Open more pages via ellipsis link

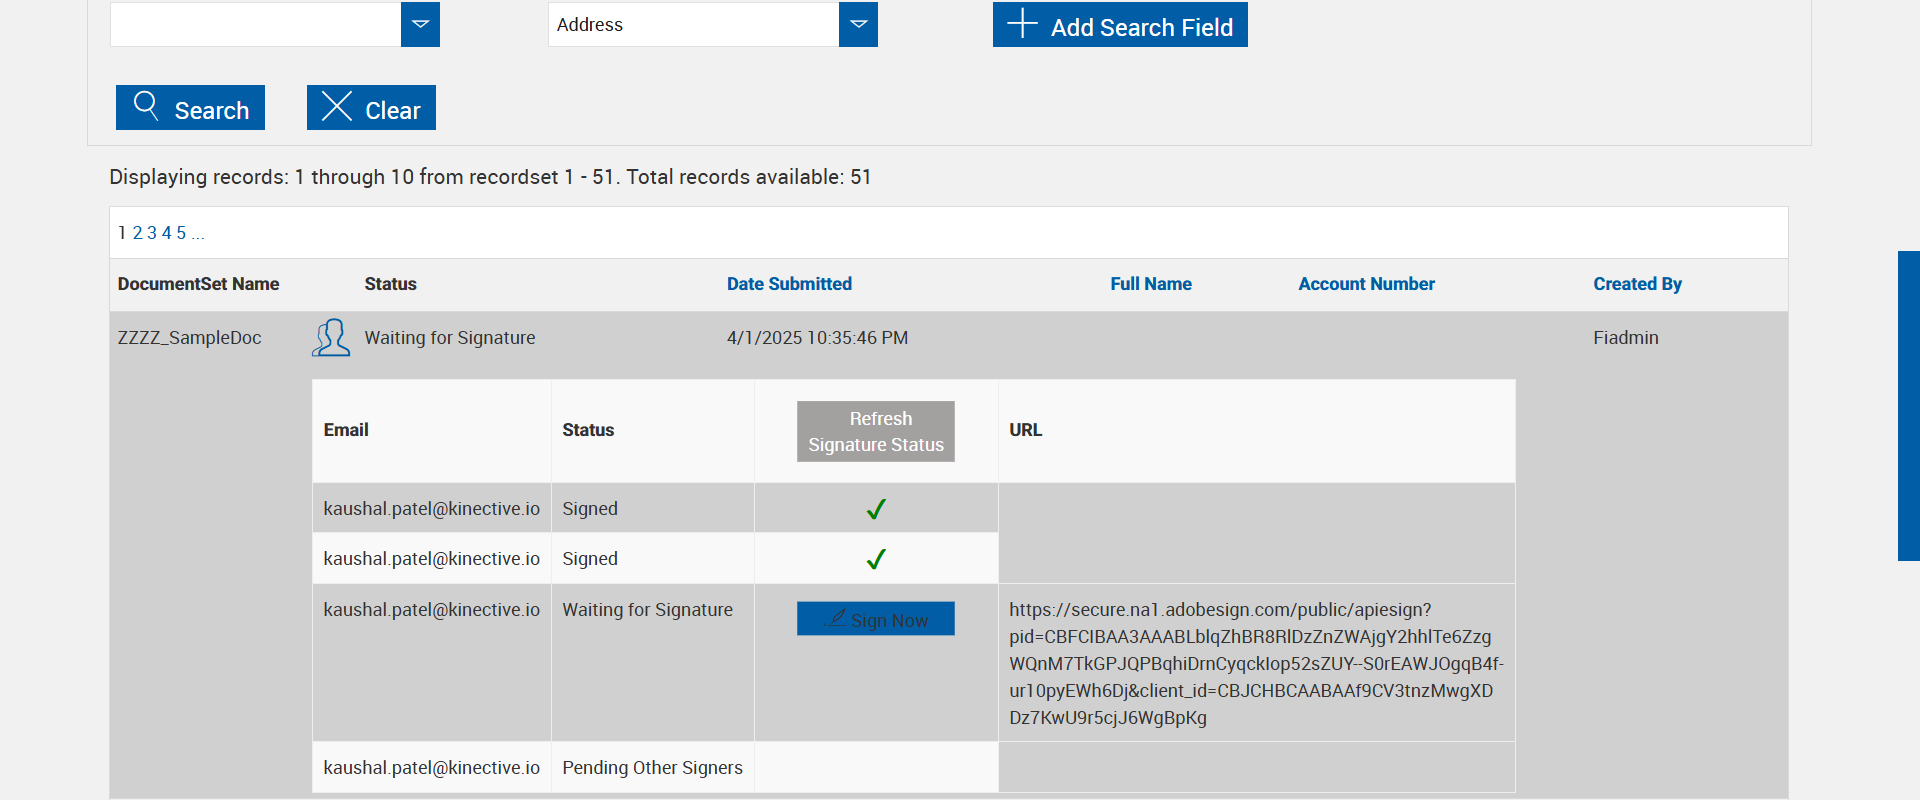pyautogui.click(x=198, y=233)
